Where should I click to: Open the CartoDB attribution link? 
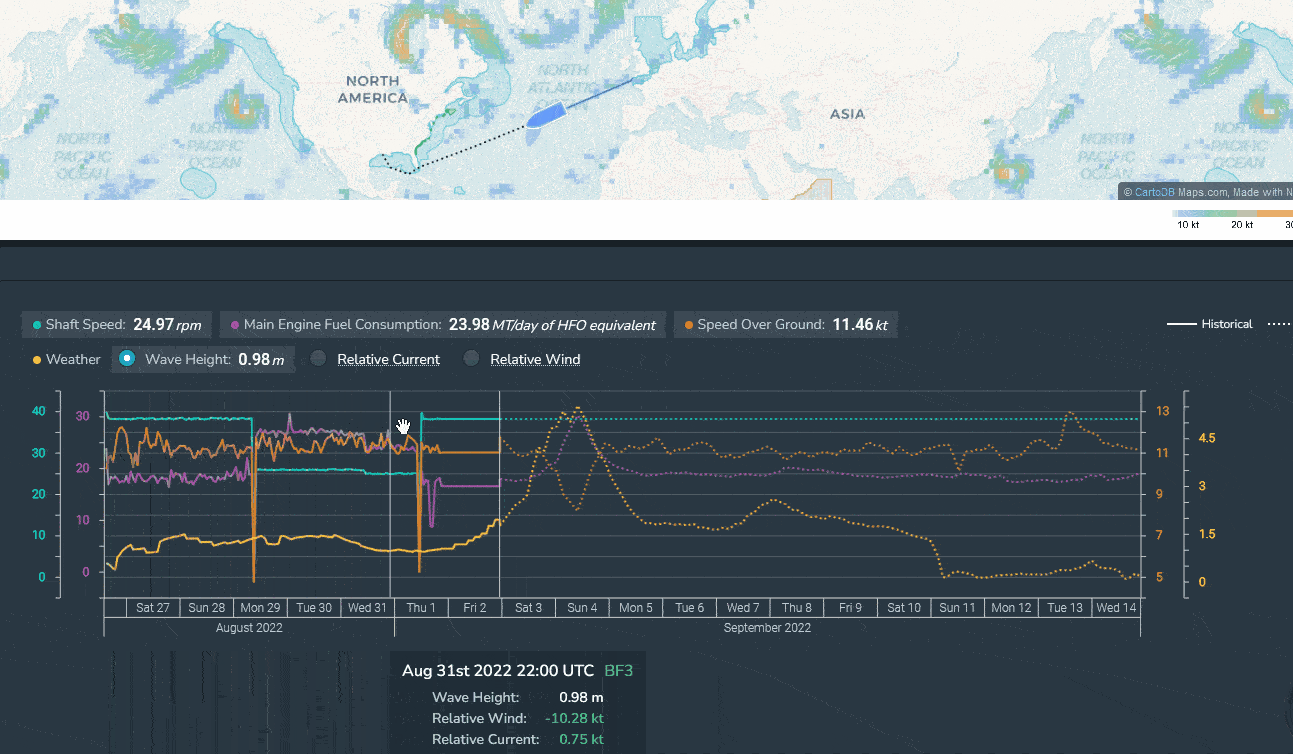pos(1154,192)
